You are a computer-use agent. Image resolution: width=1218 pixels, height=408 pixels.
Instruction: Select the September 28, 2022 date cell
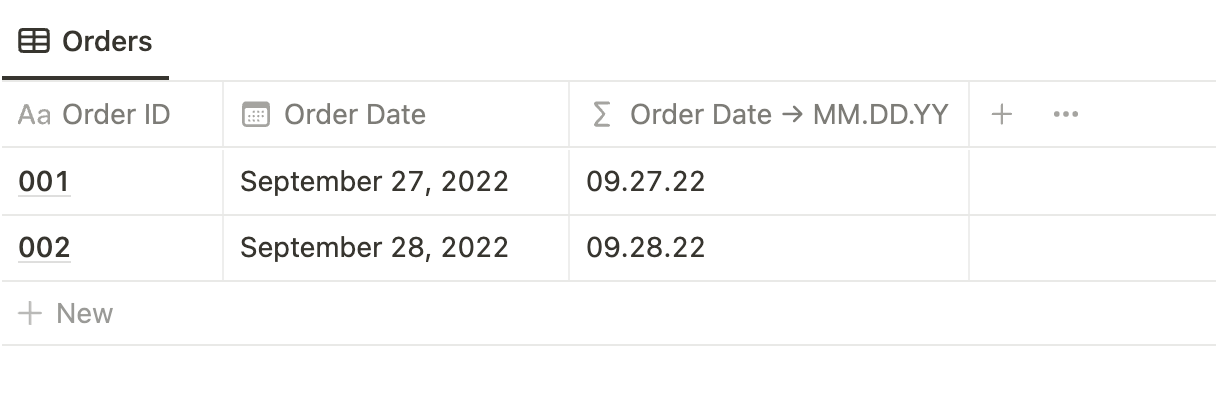pyautogui.click(x=374, y=248)
